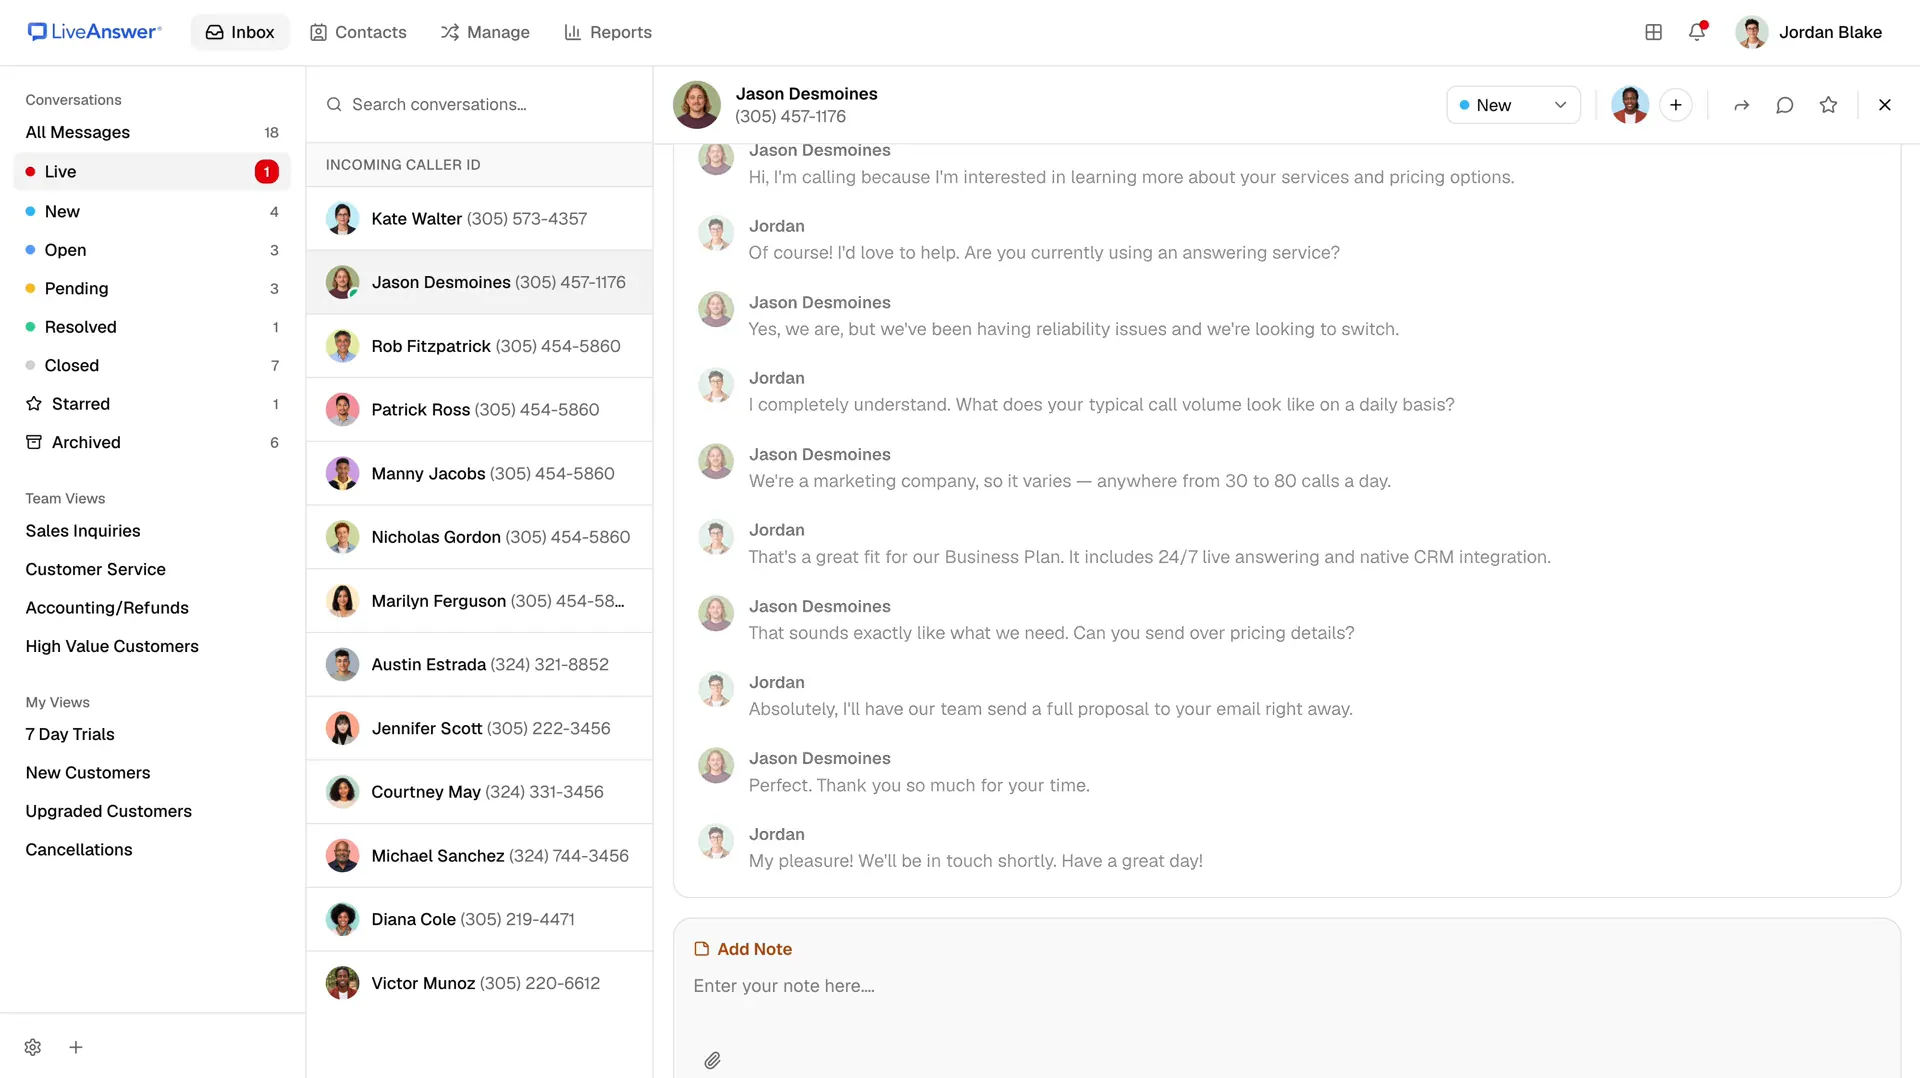The image size is (1920, 1078).
Task: Open Michael Sanchez conversation
Action: (479, 856)
